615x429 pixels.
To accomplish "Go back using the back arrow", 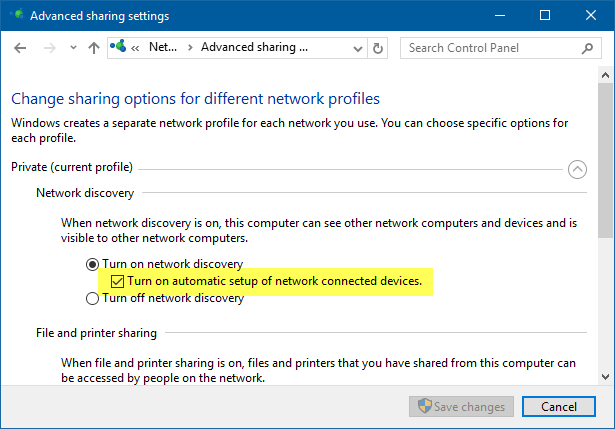I will (x=20, y=48).
